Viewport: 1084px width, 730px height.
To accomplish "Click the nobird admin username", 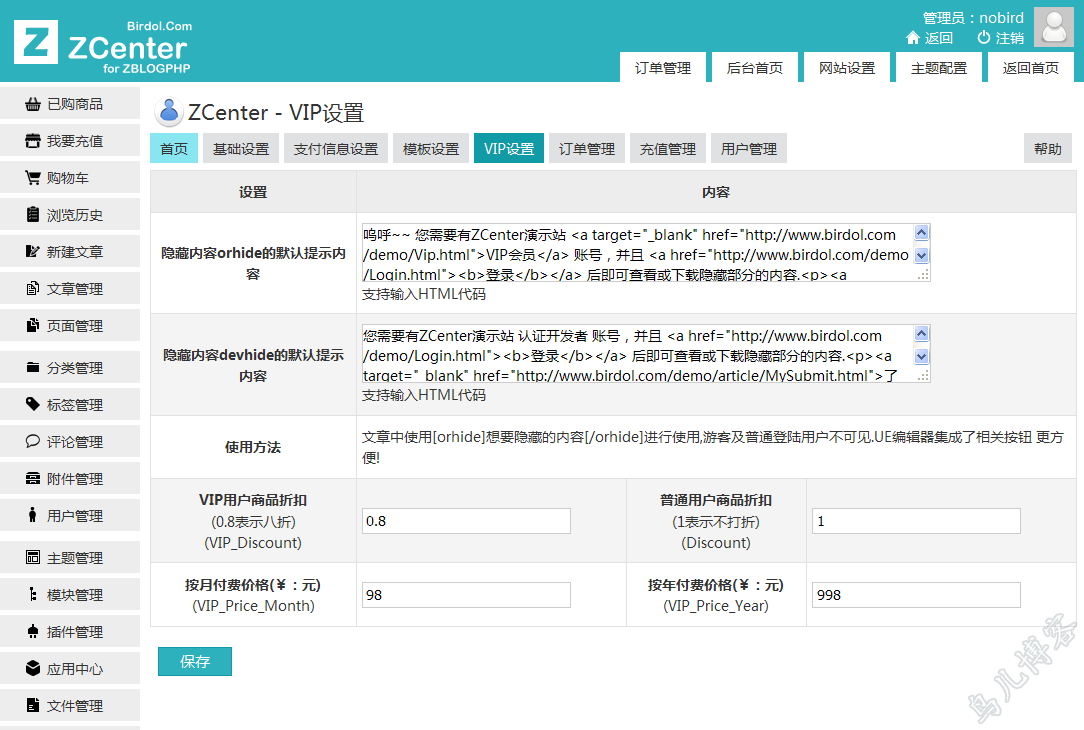I will [x=1002, y=18].
